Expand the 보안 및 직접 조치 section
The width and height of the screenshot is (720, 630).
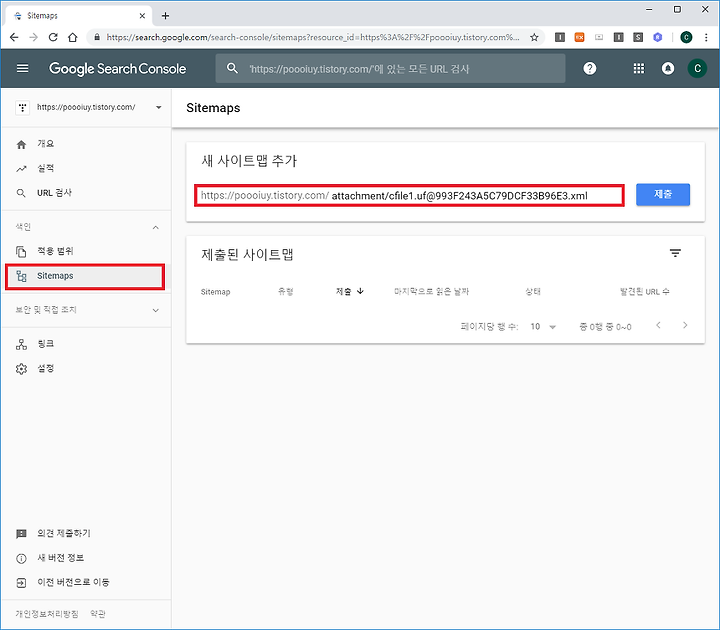pyautogui.click(x=156, y=310)
